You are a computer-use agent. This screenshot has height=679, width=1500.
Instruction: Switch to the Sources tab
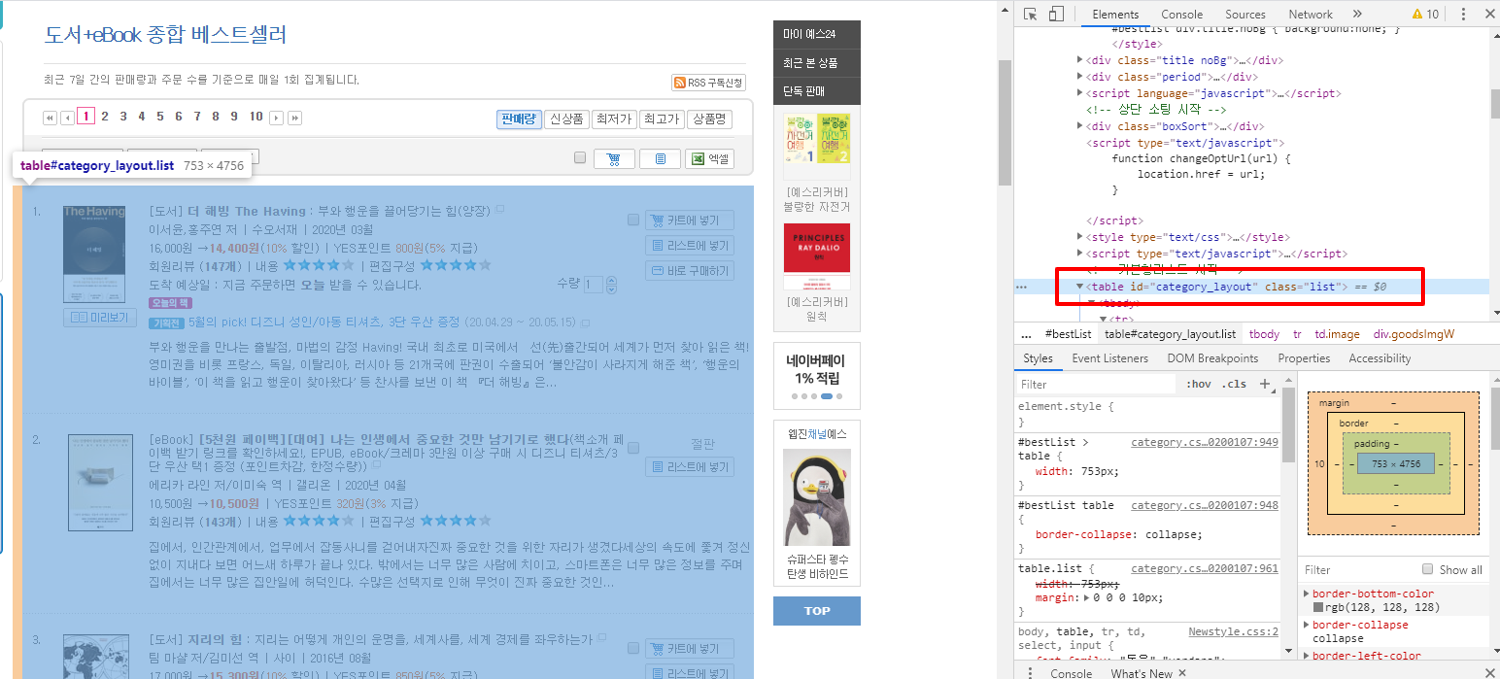1245,14
